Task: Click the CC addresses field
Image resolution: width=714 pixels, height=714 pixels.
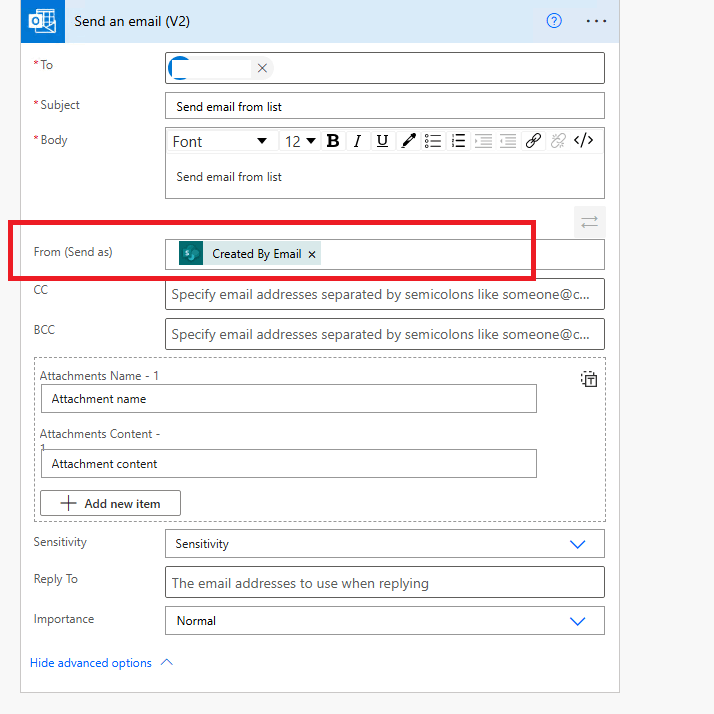Action: (385, 294)
